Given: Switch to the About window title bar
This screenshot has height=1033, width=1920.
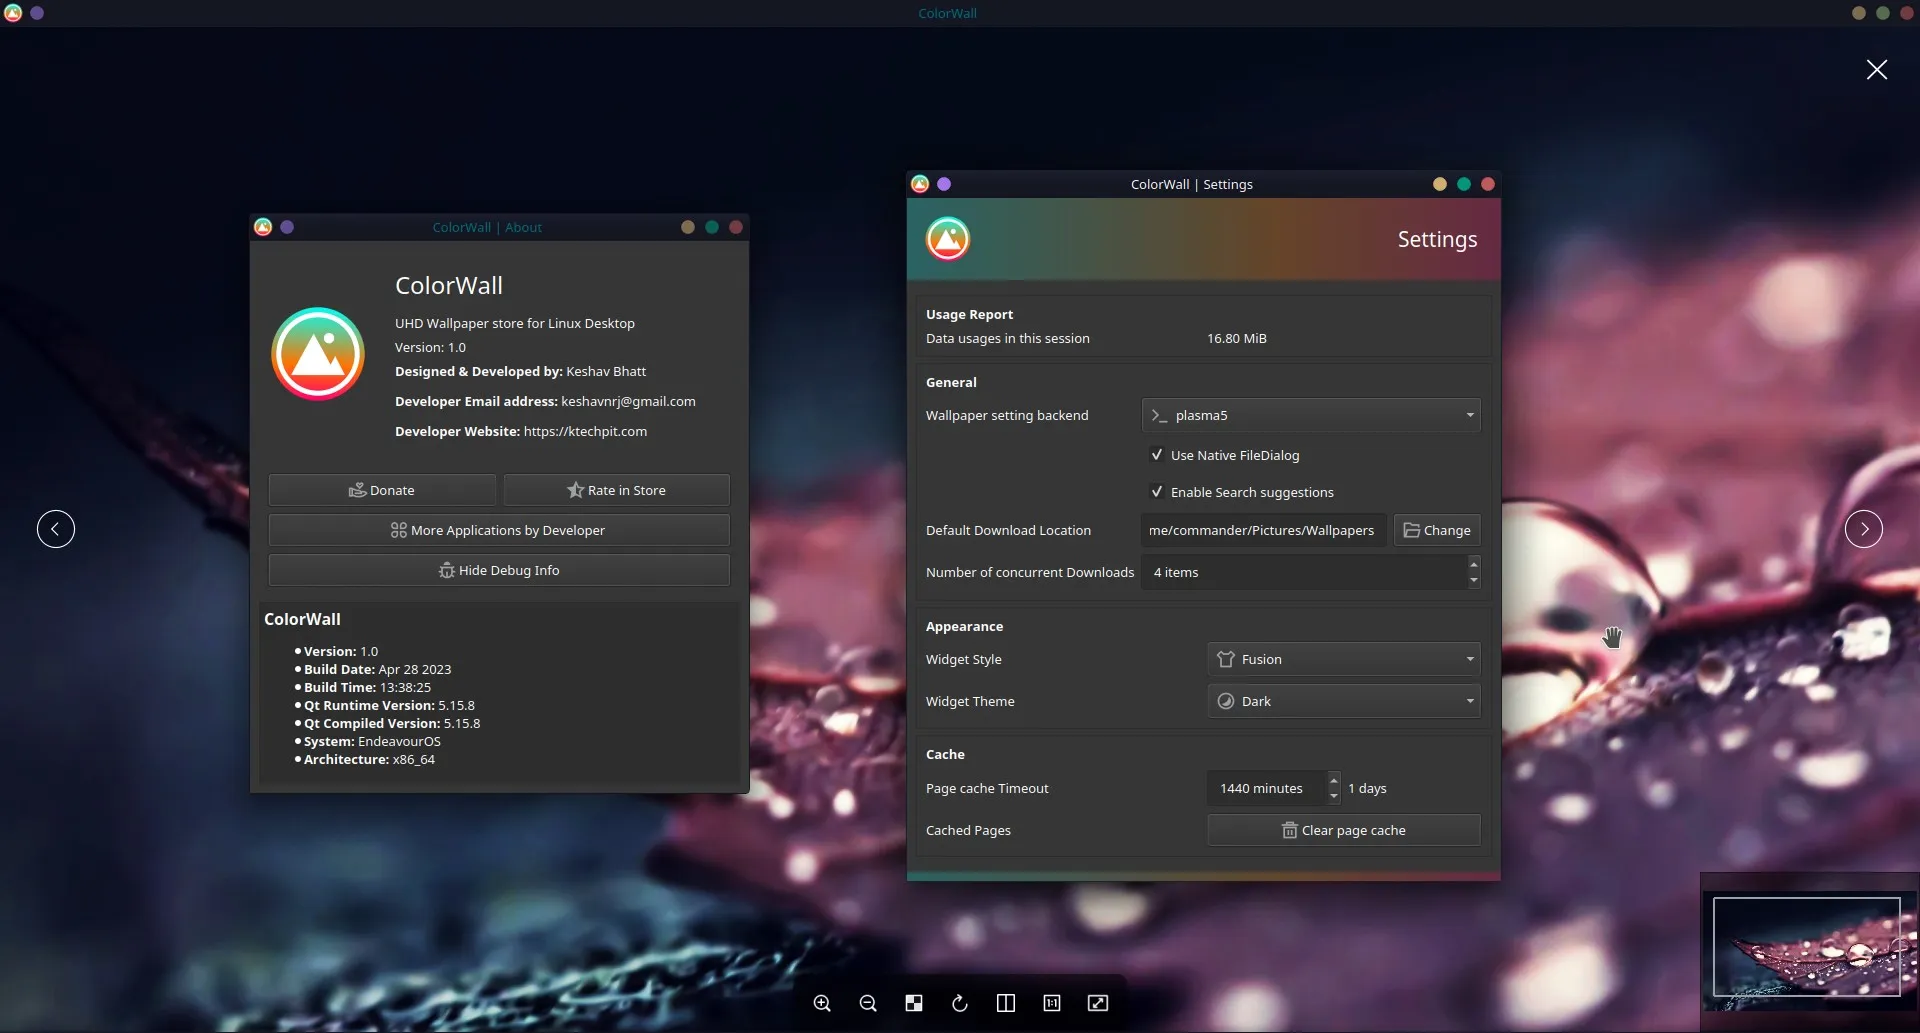Looking at the screenshot, I should pos(488,227).
